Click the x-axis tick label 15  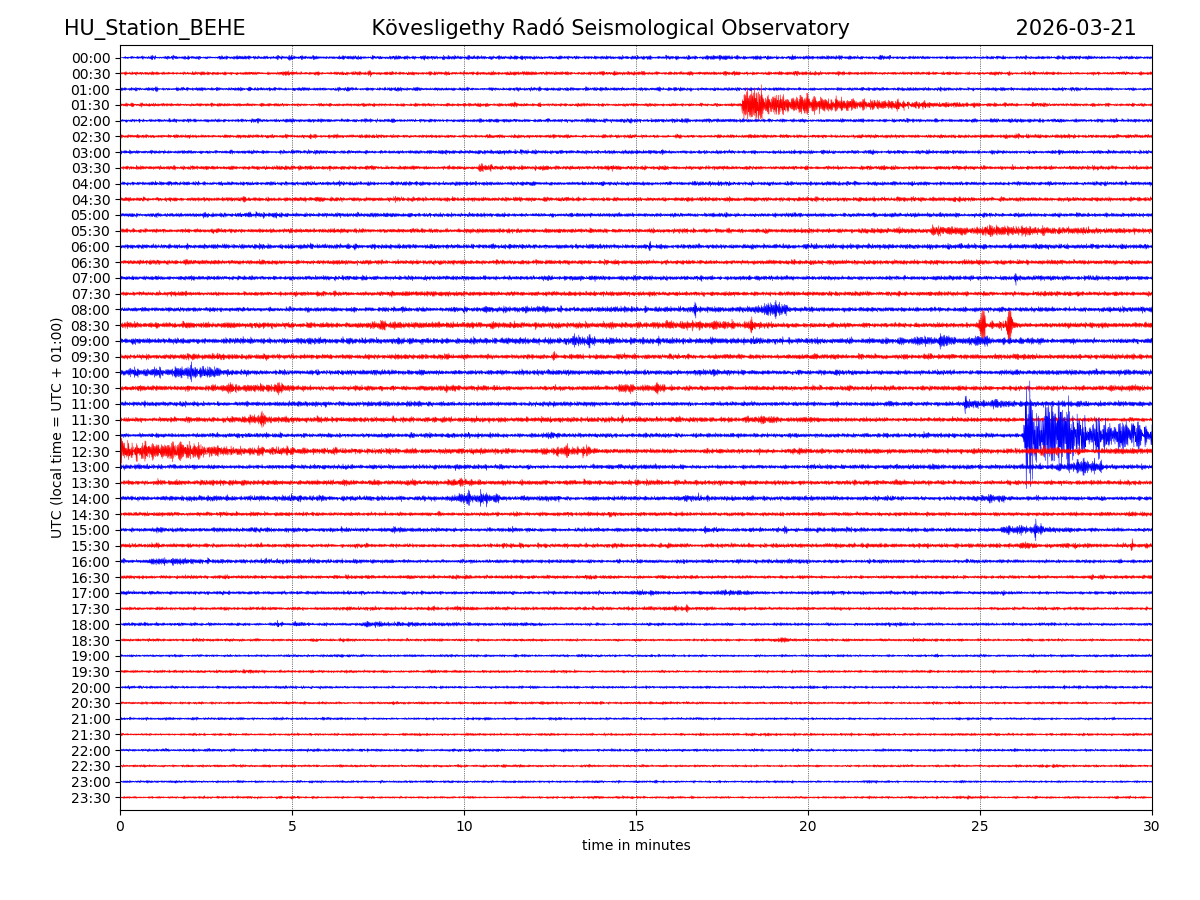tap(636, 827)
